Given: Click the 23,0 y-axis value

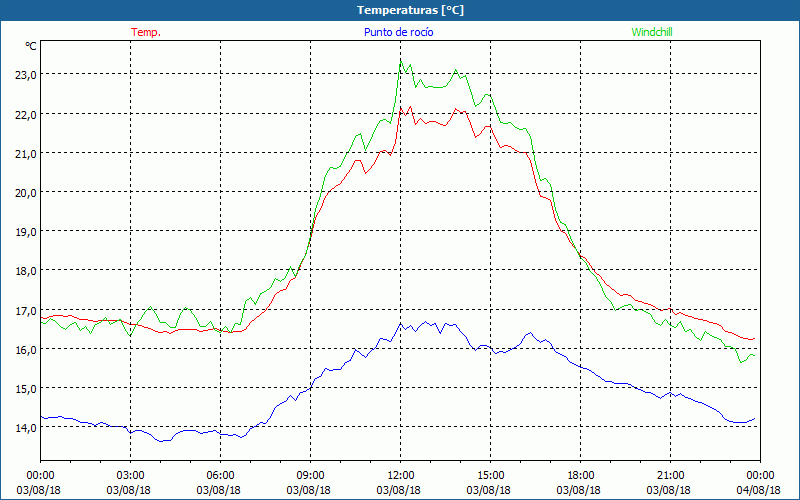Looking at the screenshot, I should tap(26, 75).
